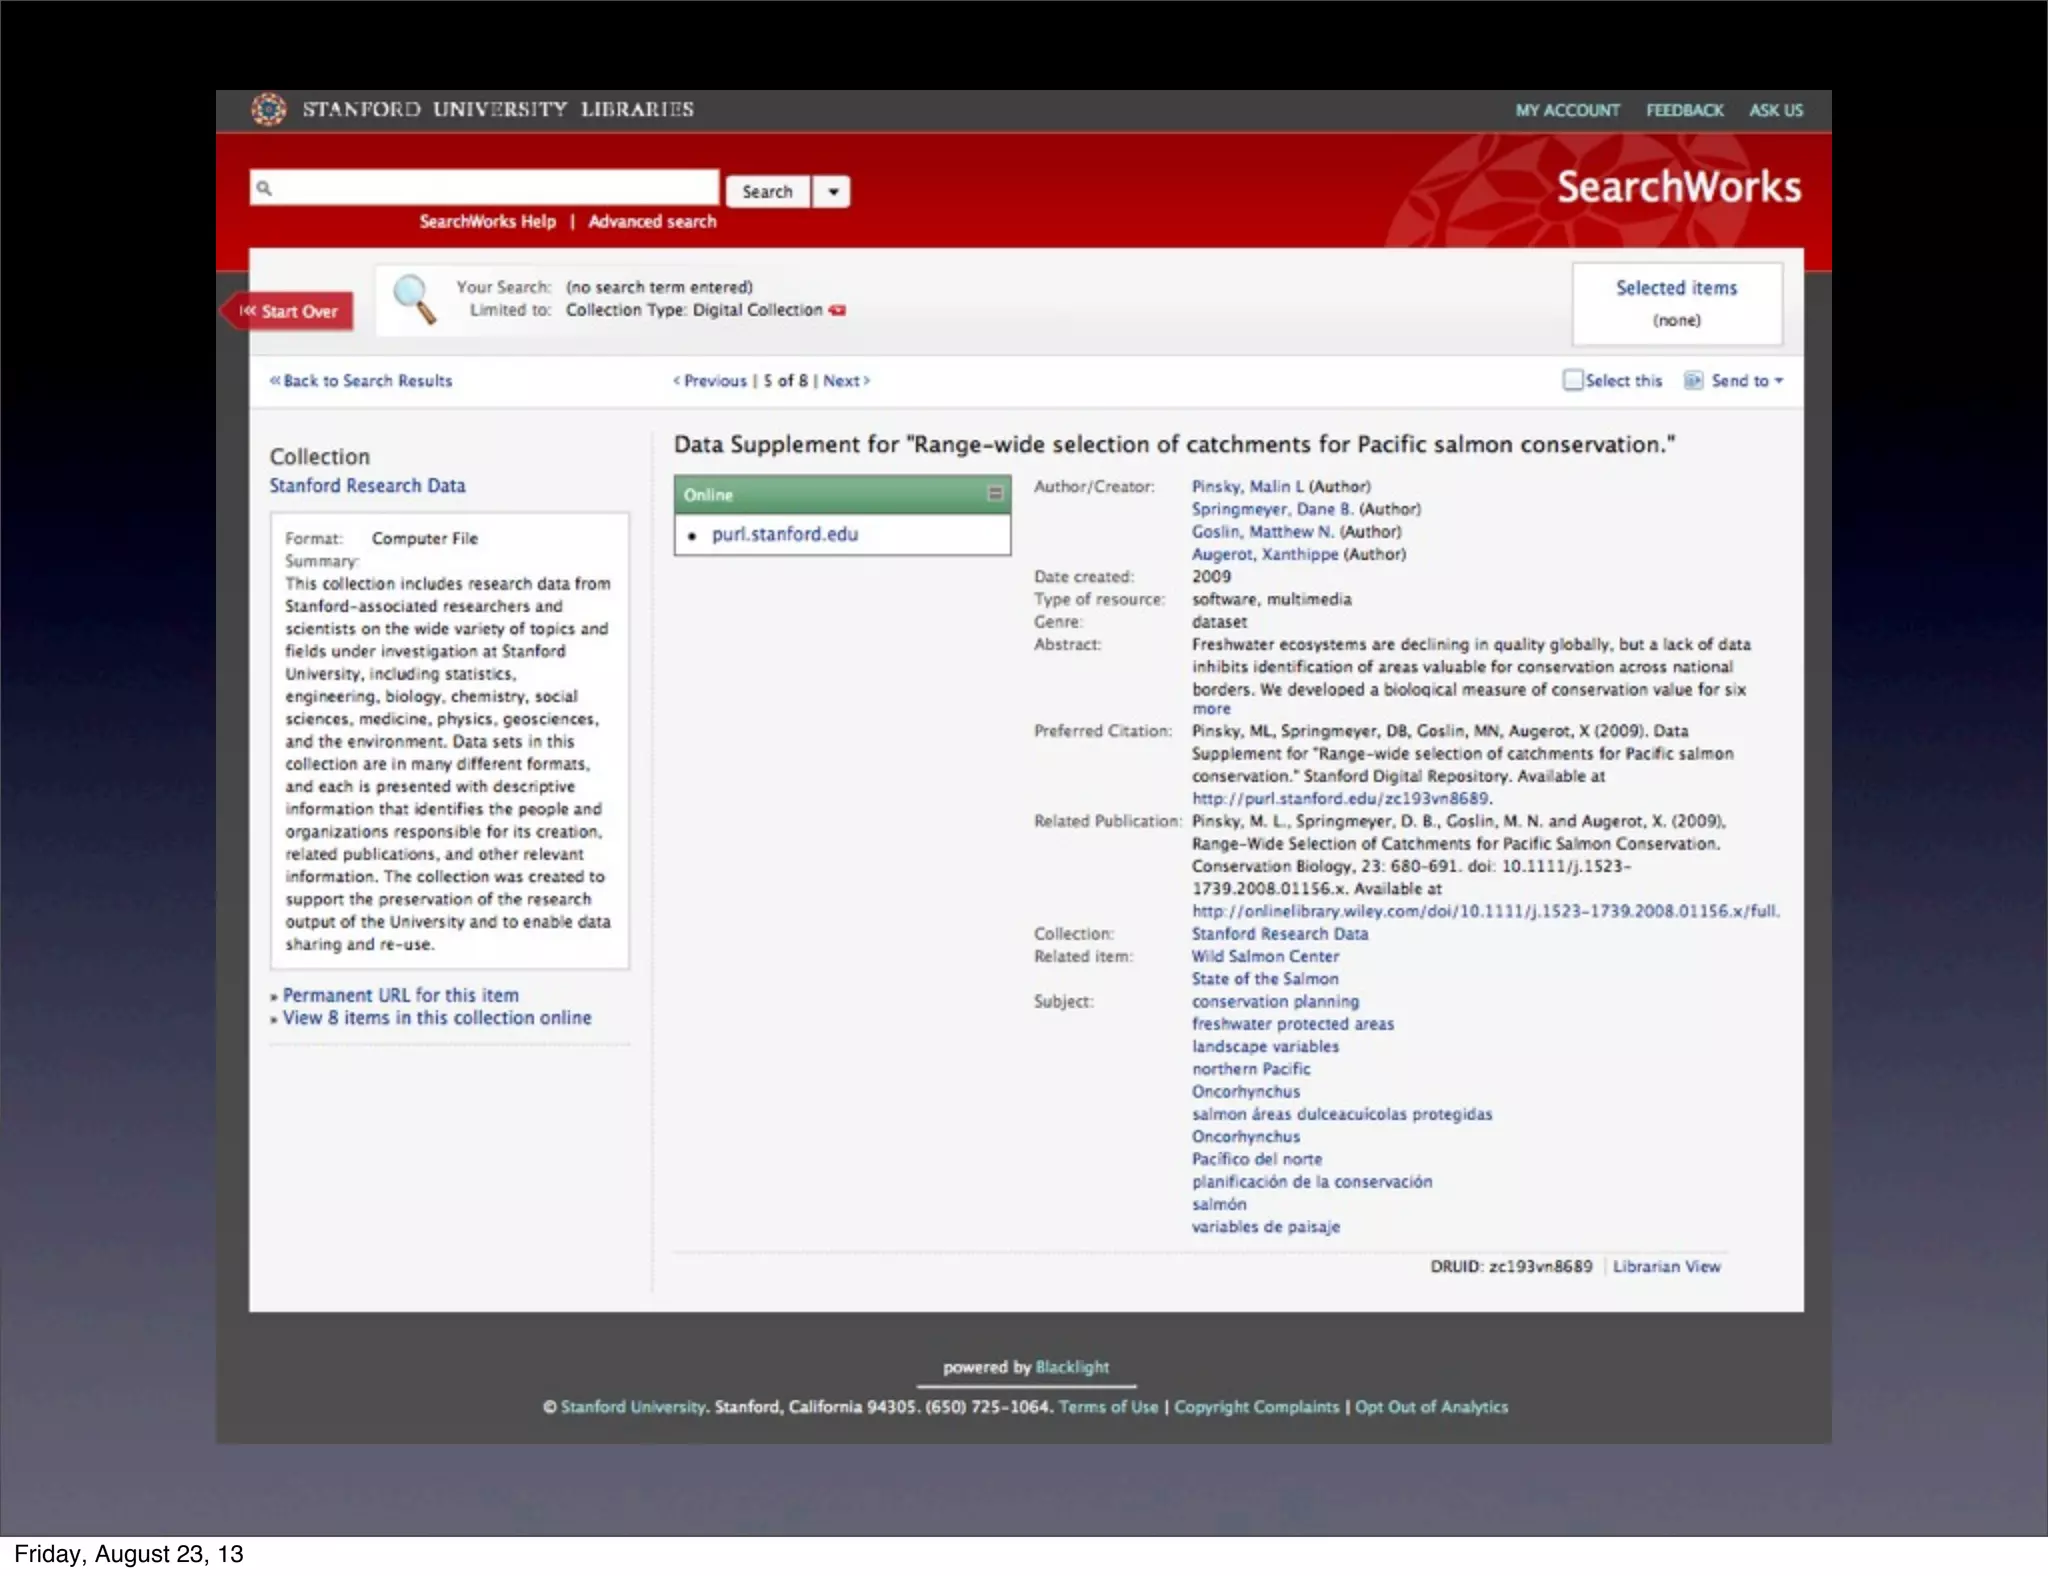2048x1576 pixels.
Task: Tick the Select this checkbox
Action: 1573,380
